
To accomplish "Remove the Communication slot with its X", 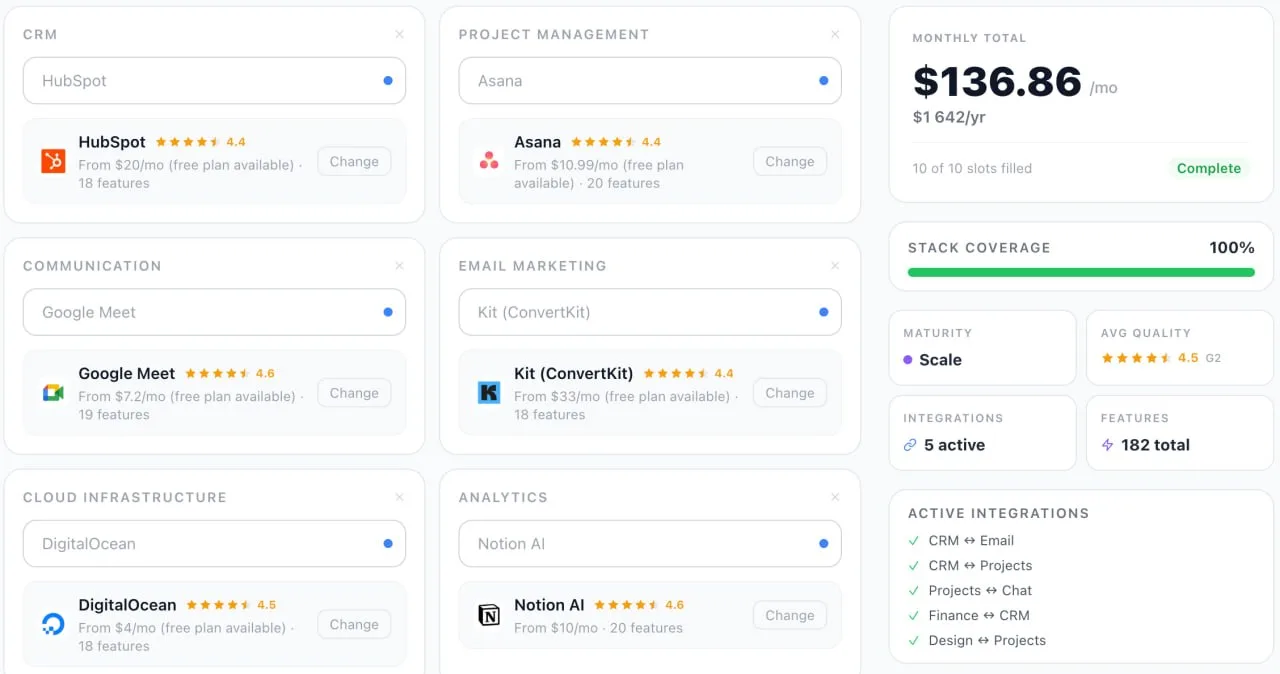I will (x=400, y=266).
